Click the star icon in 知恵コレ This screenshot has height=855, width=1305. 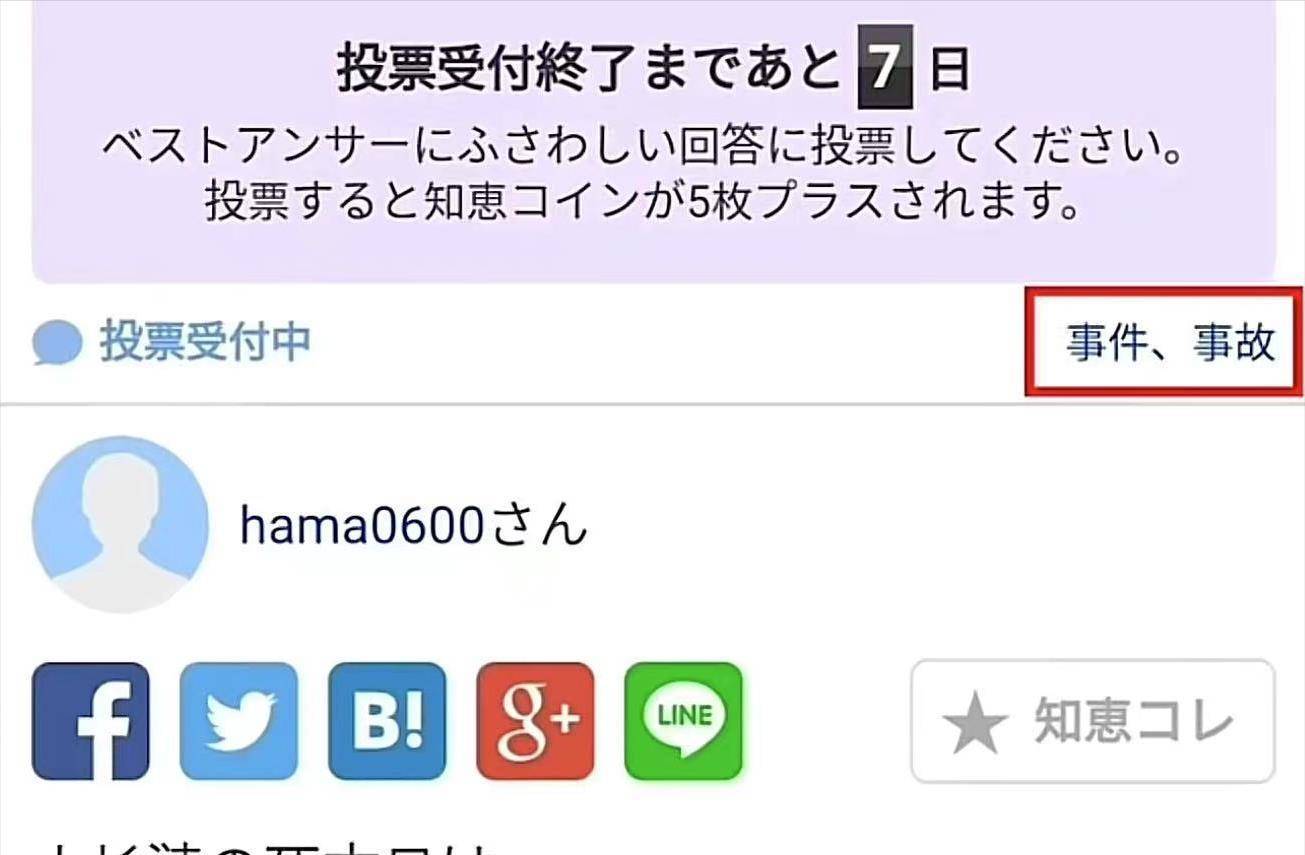pos(974,723)
